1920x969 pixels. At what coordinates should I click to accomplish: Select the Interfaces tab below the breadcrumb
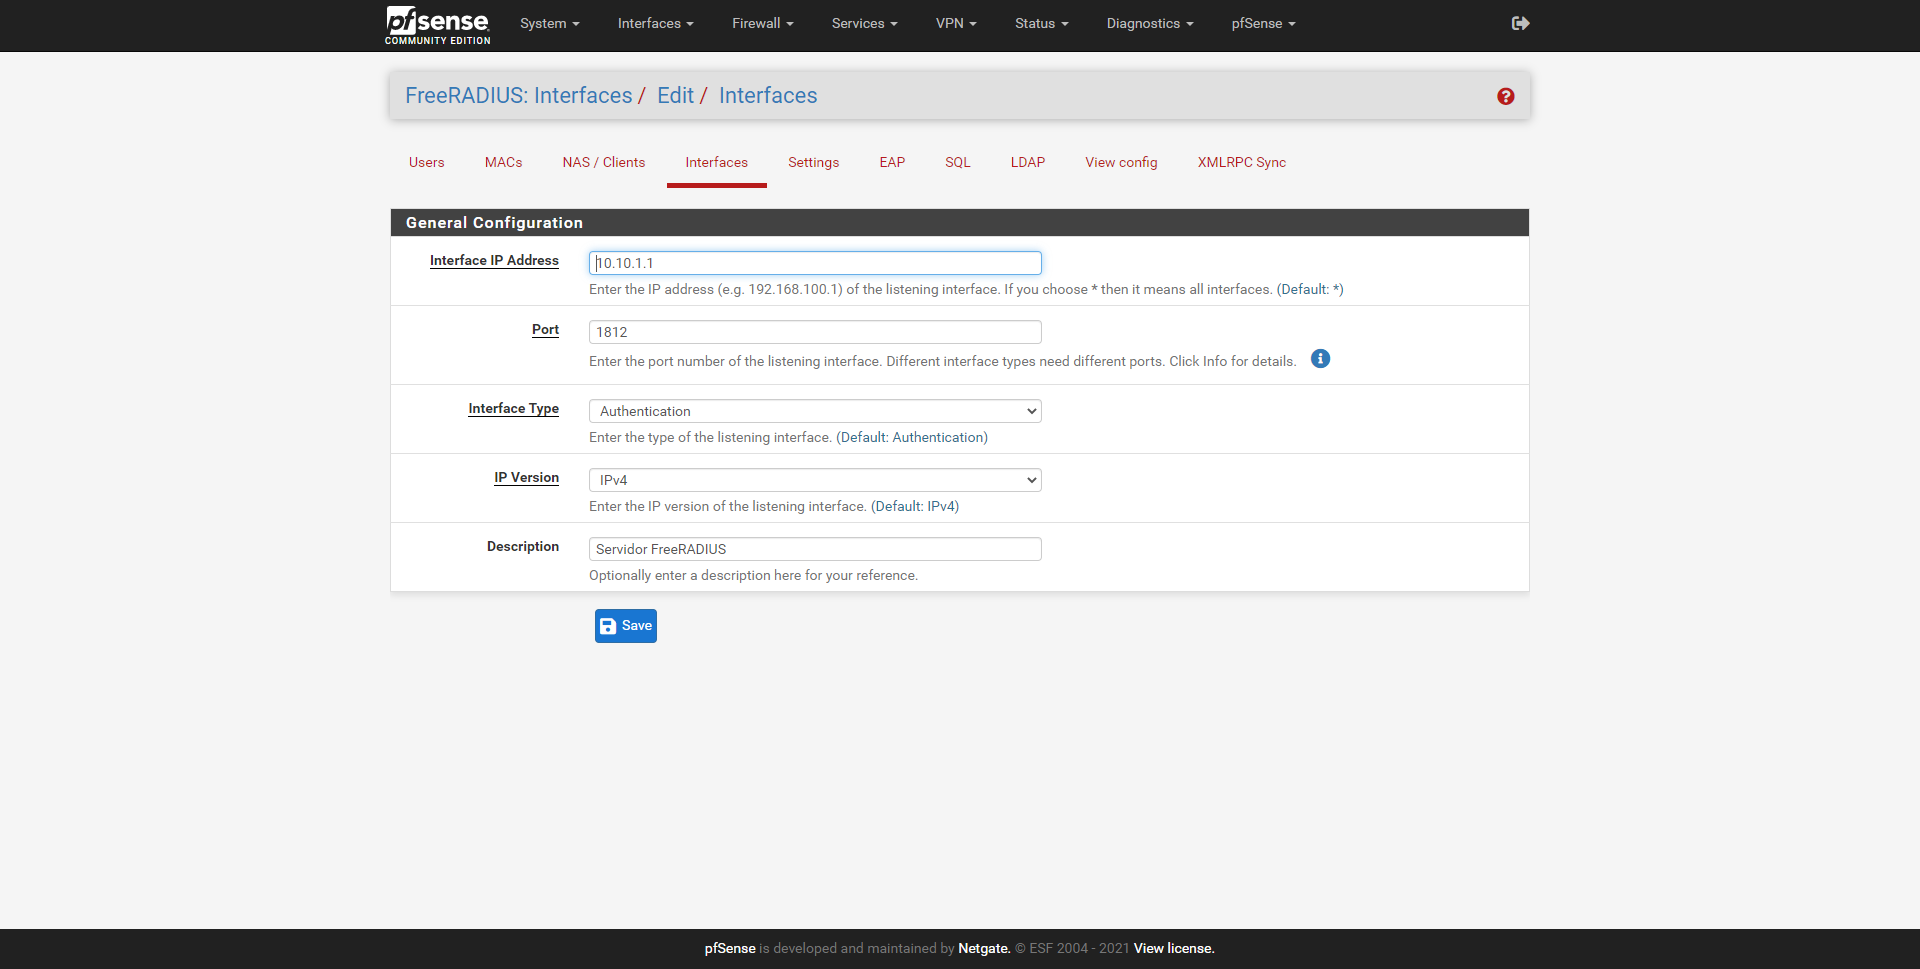tap(717, 162)
